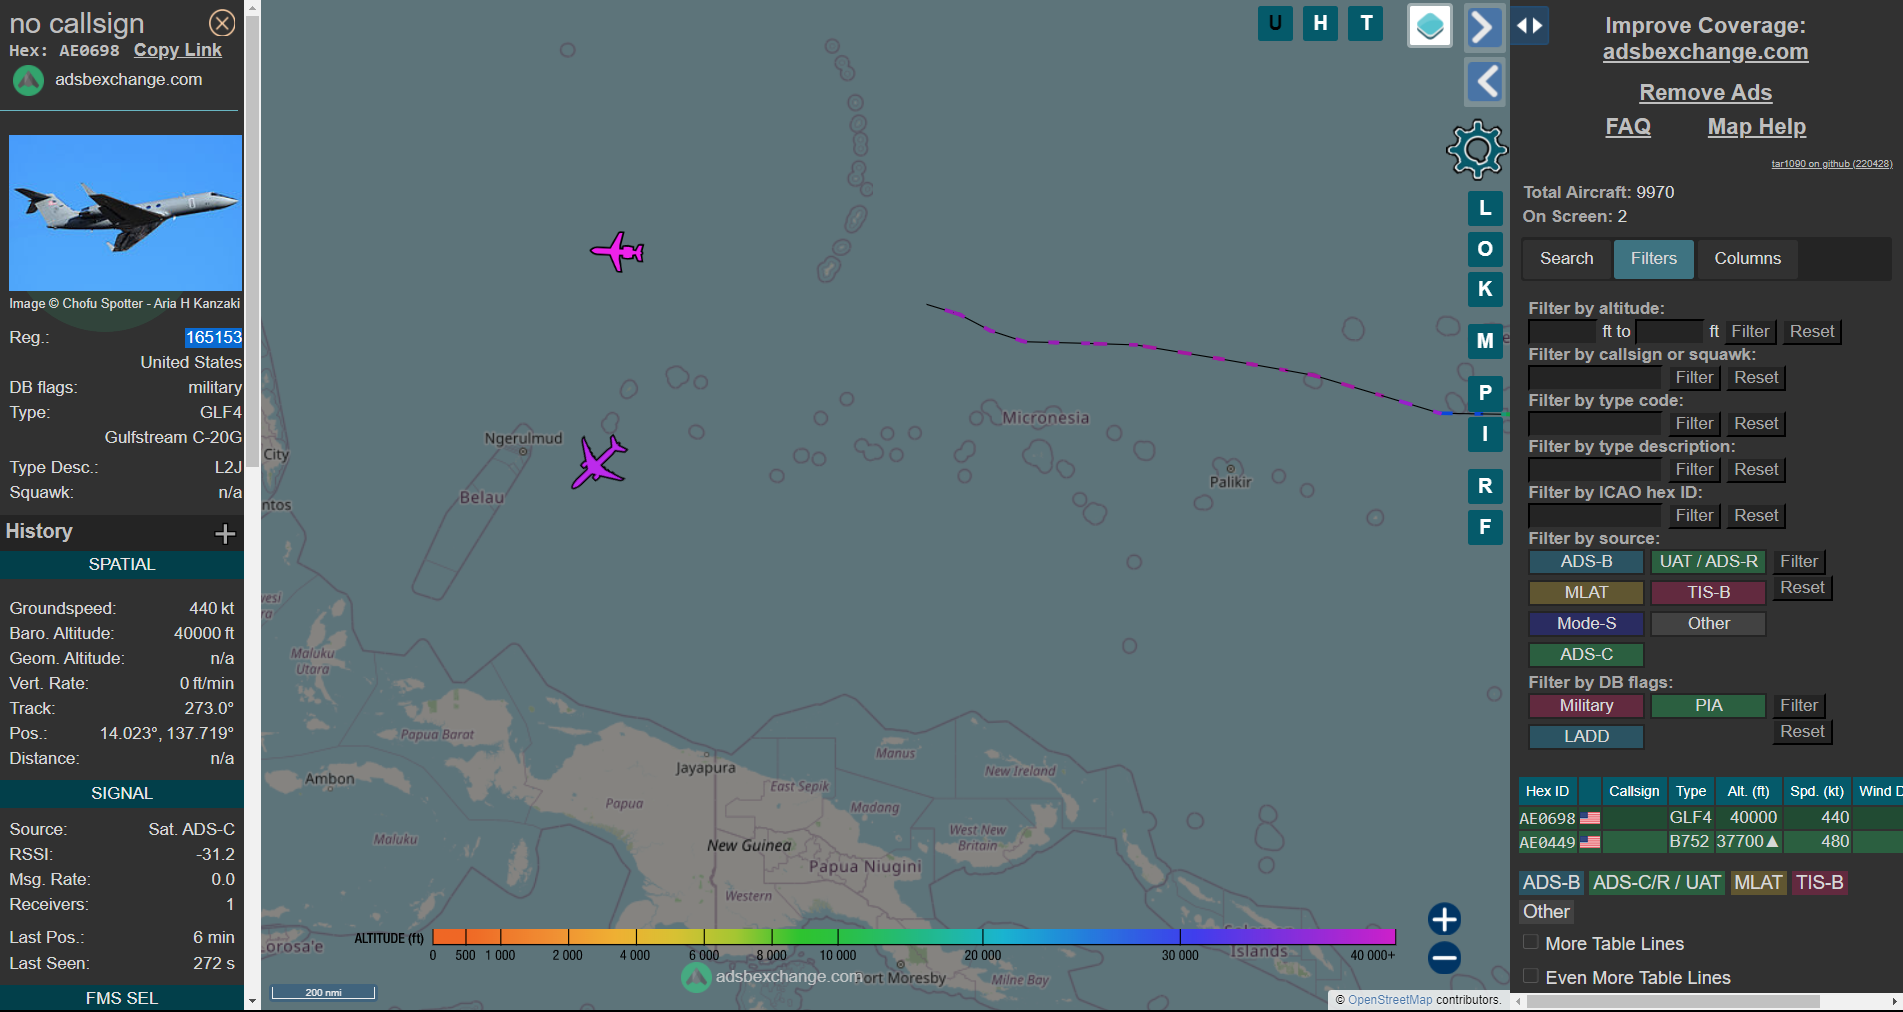
Task: Click the O map button
Action: pyautogui.click(x=1485, y=249)
